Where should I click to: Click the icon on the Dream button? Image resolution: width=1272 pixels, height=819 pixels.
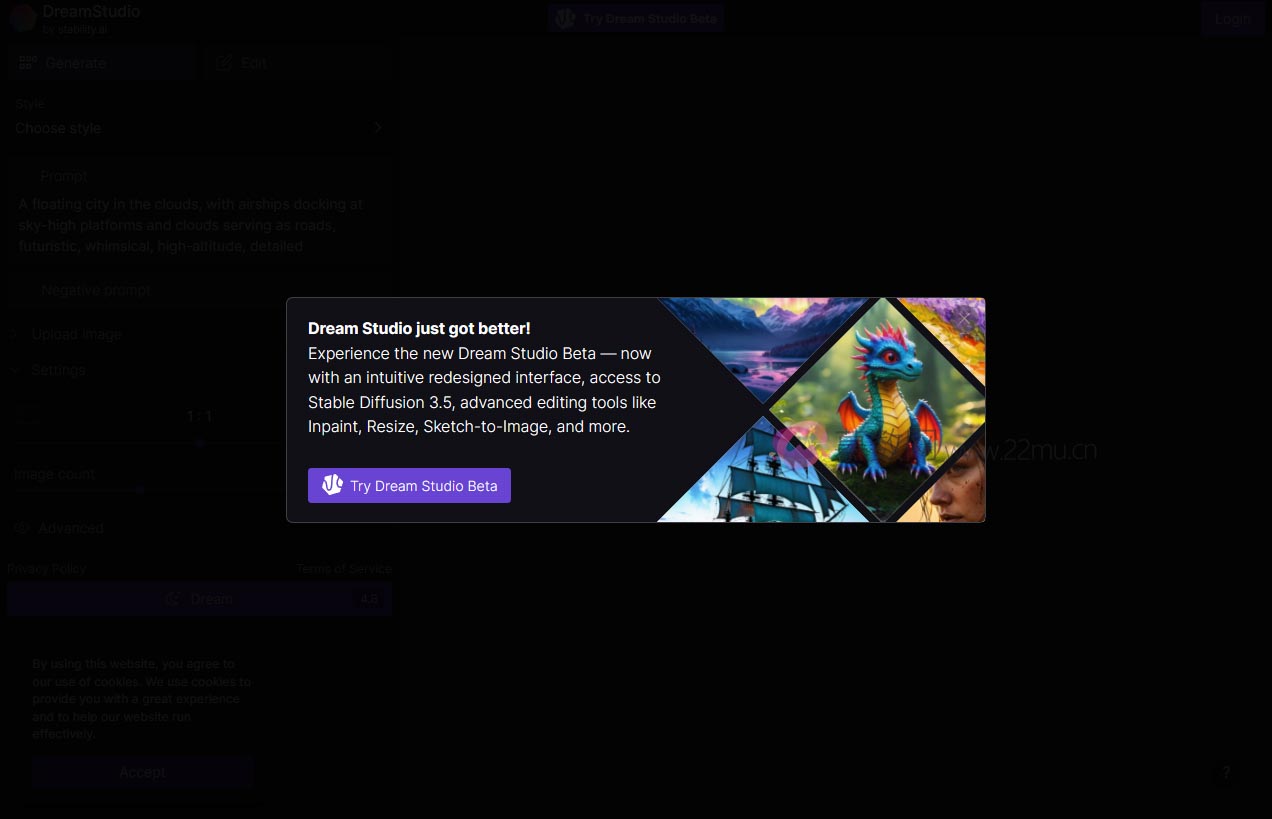pyautogui.click(x=174, y=599)
